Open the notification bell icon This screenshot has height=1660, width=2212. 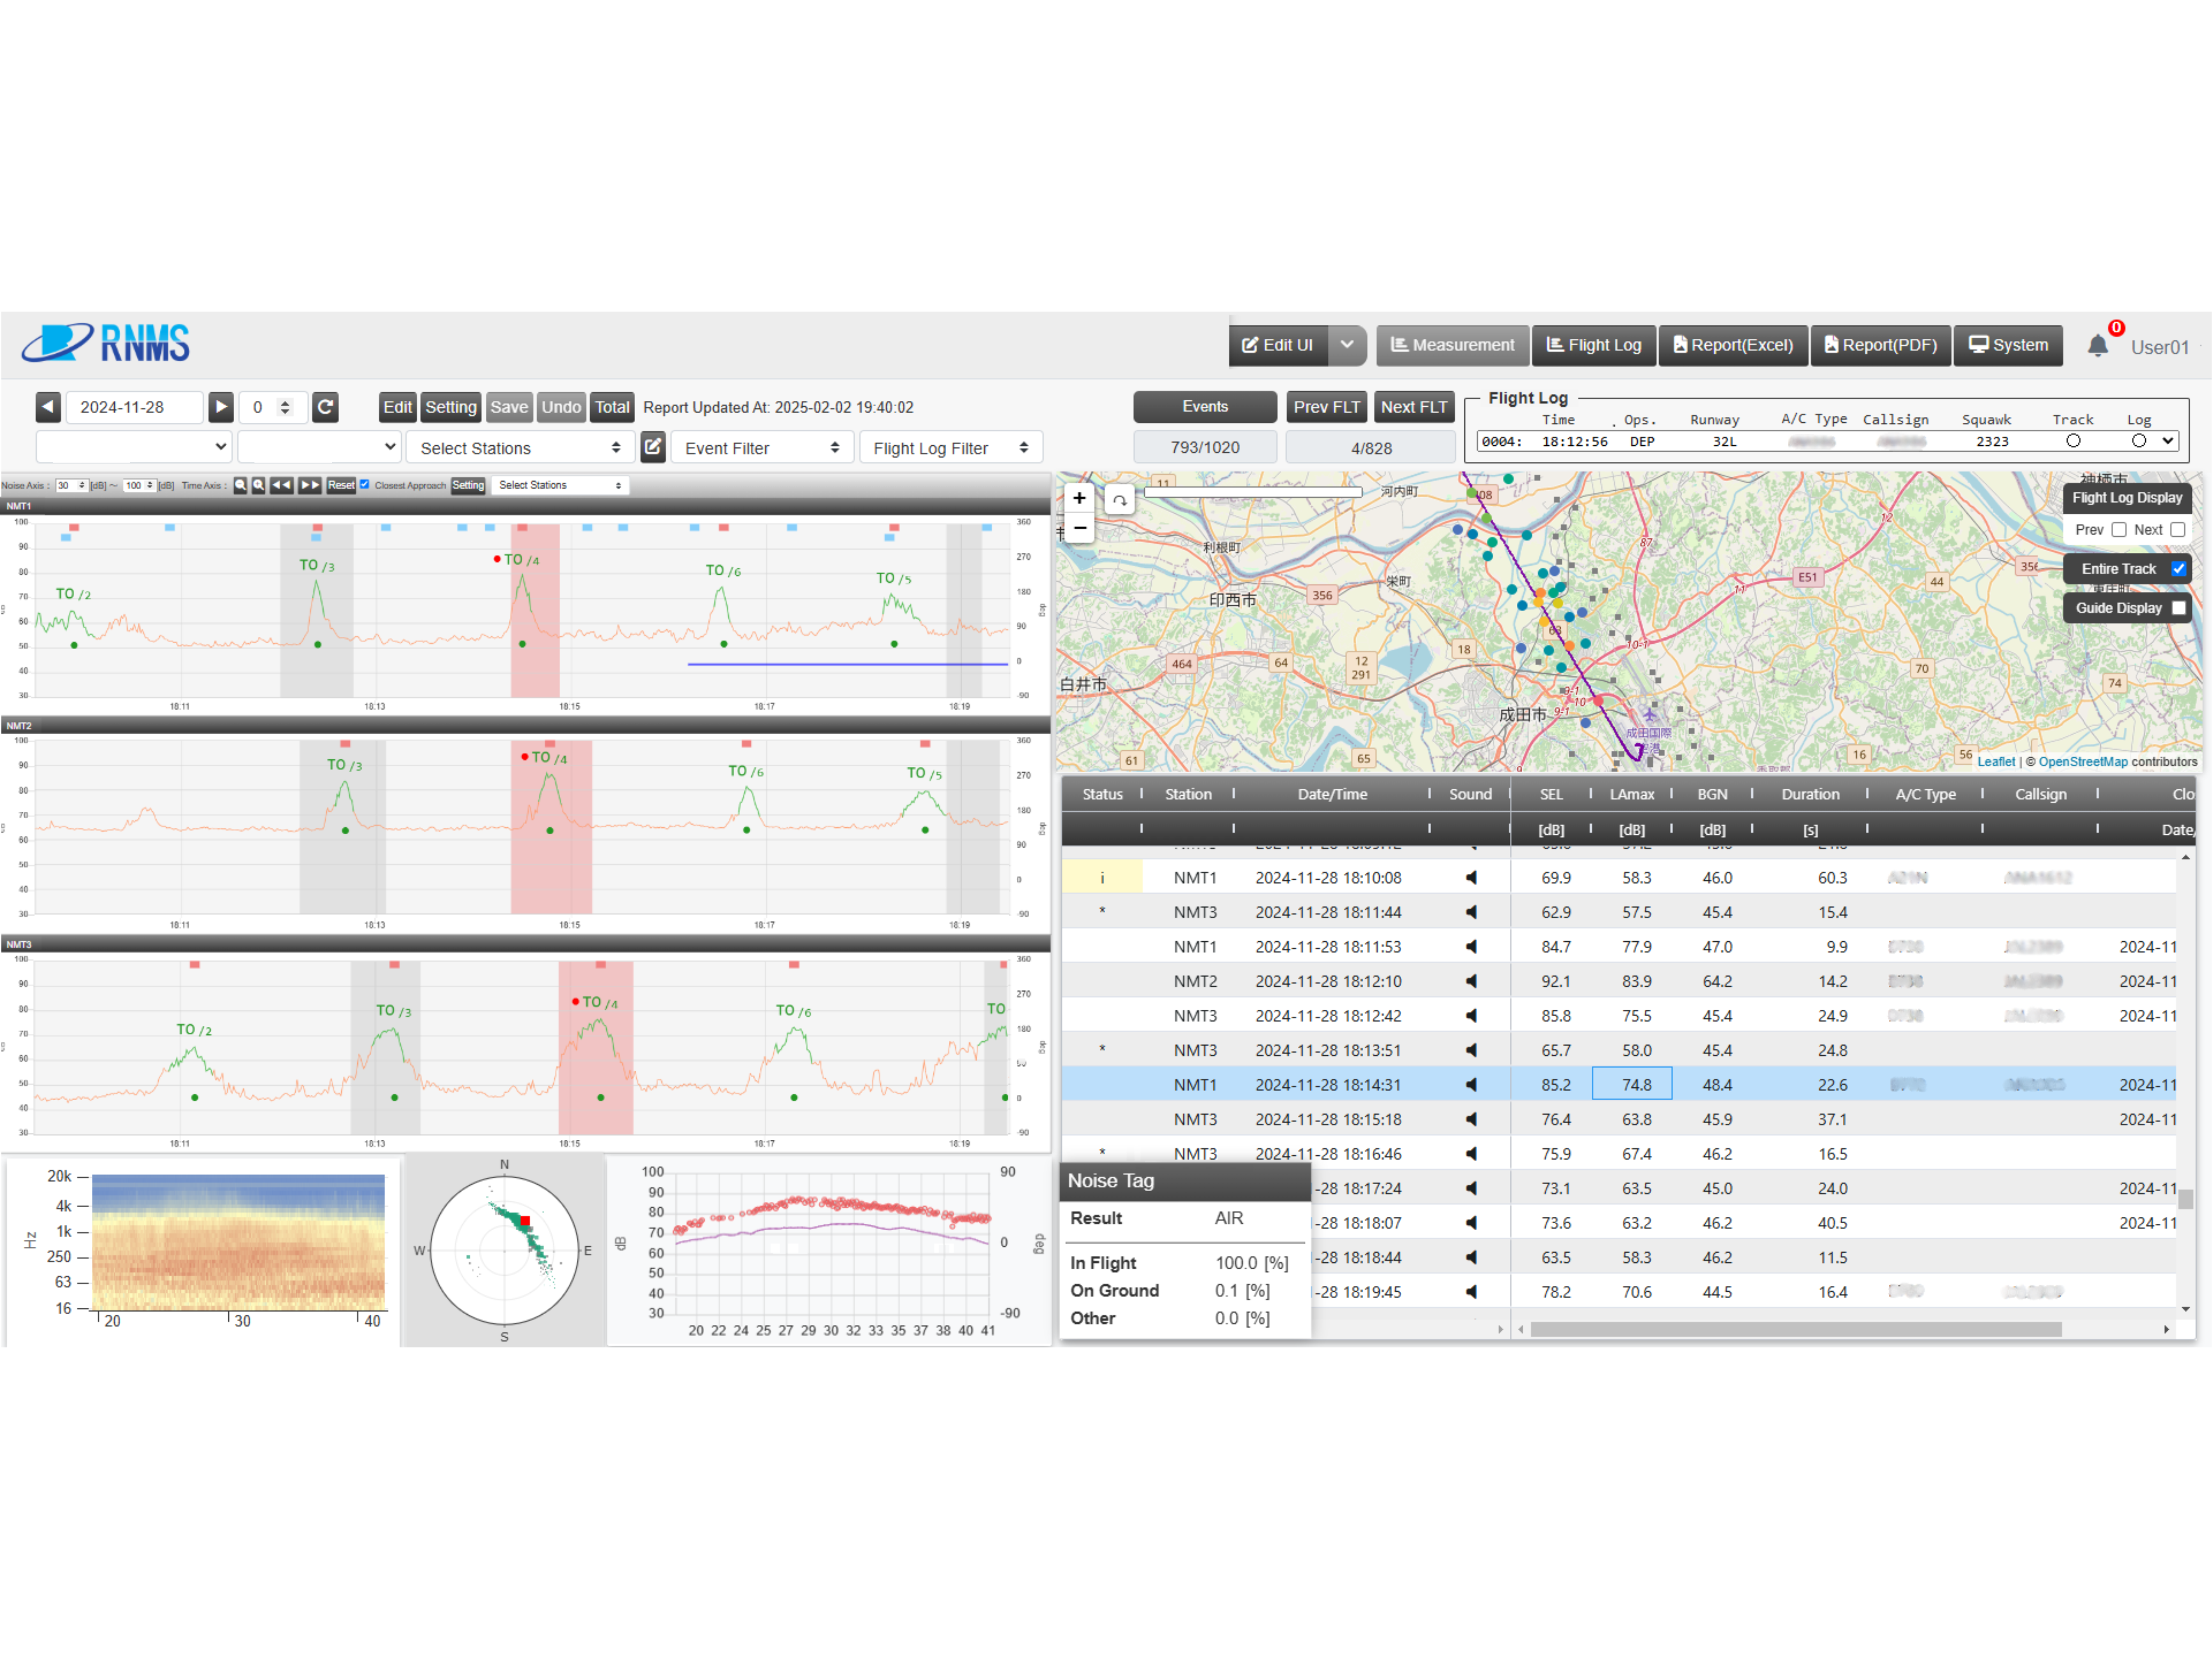2097,346
